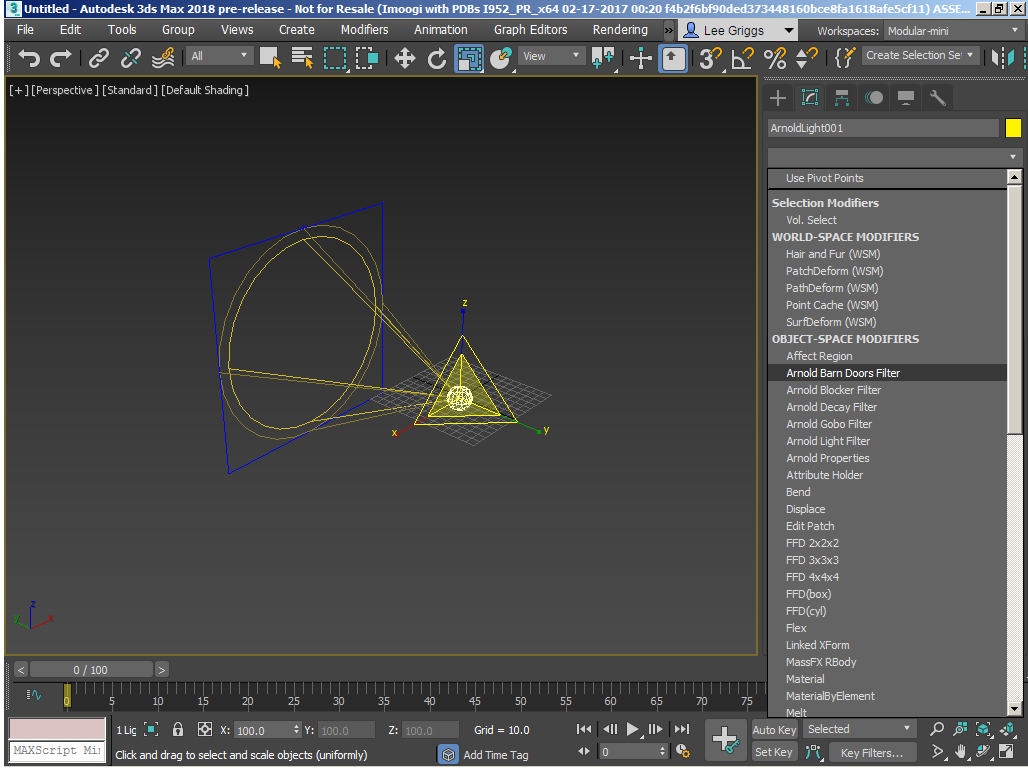Open the Select by Name list
The width and height of the screenshot is (1028, 768).
tap(302, 58)
